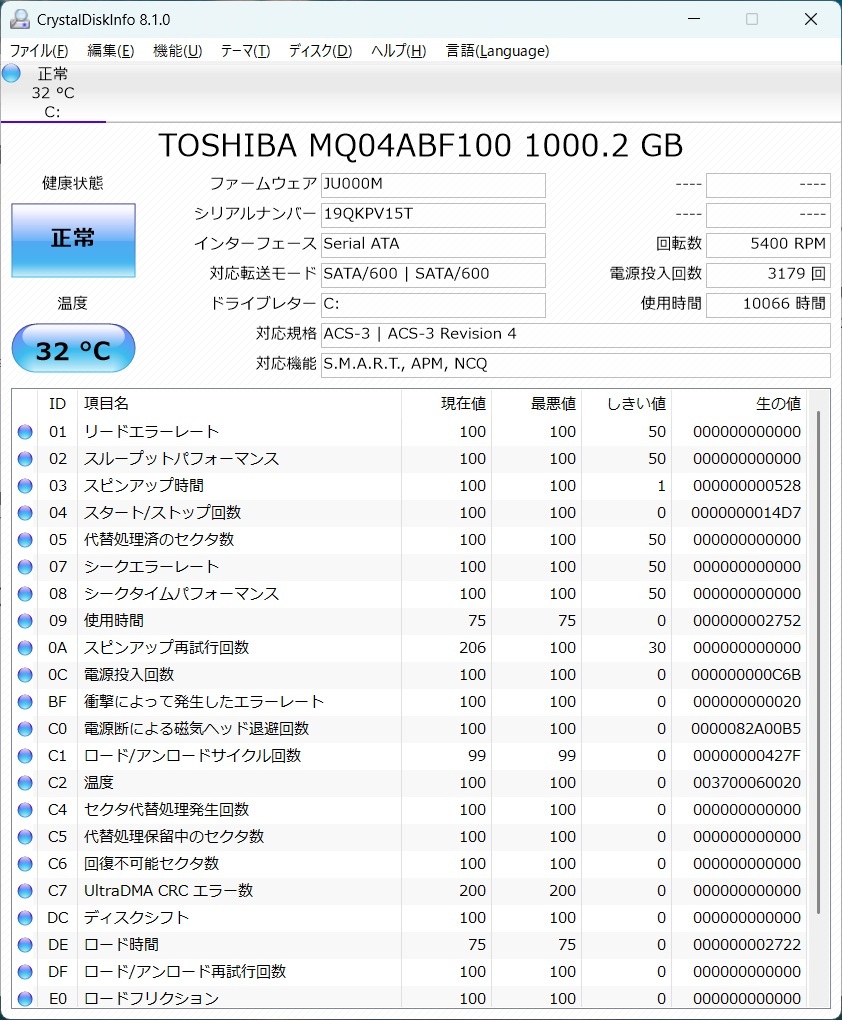Click the status icon for ID 04 row
842x1020 pixels.
[25, 513]
